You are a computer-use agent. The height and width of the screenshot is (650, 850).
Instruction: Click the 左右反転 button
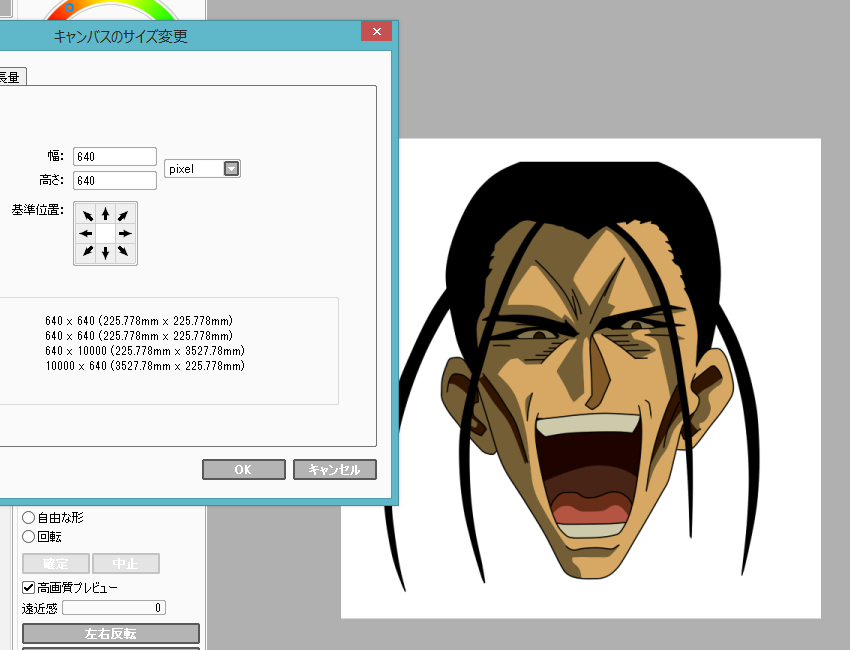pos(111,633)
